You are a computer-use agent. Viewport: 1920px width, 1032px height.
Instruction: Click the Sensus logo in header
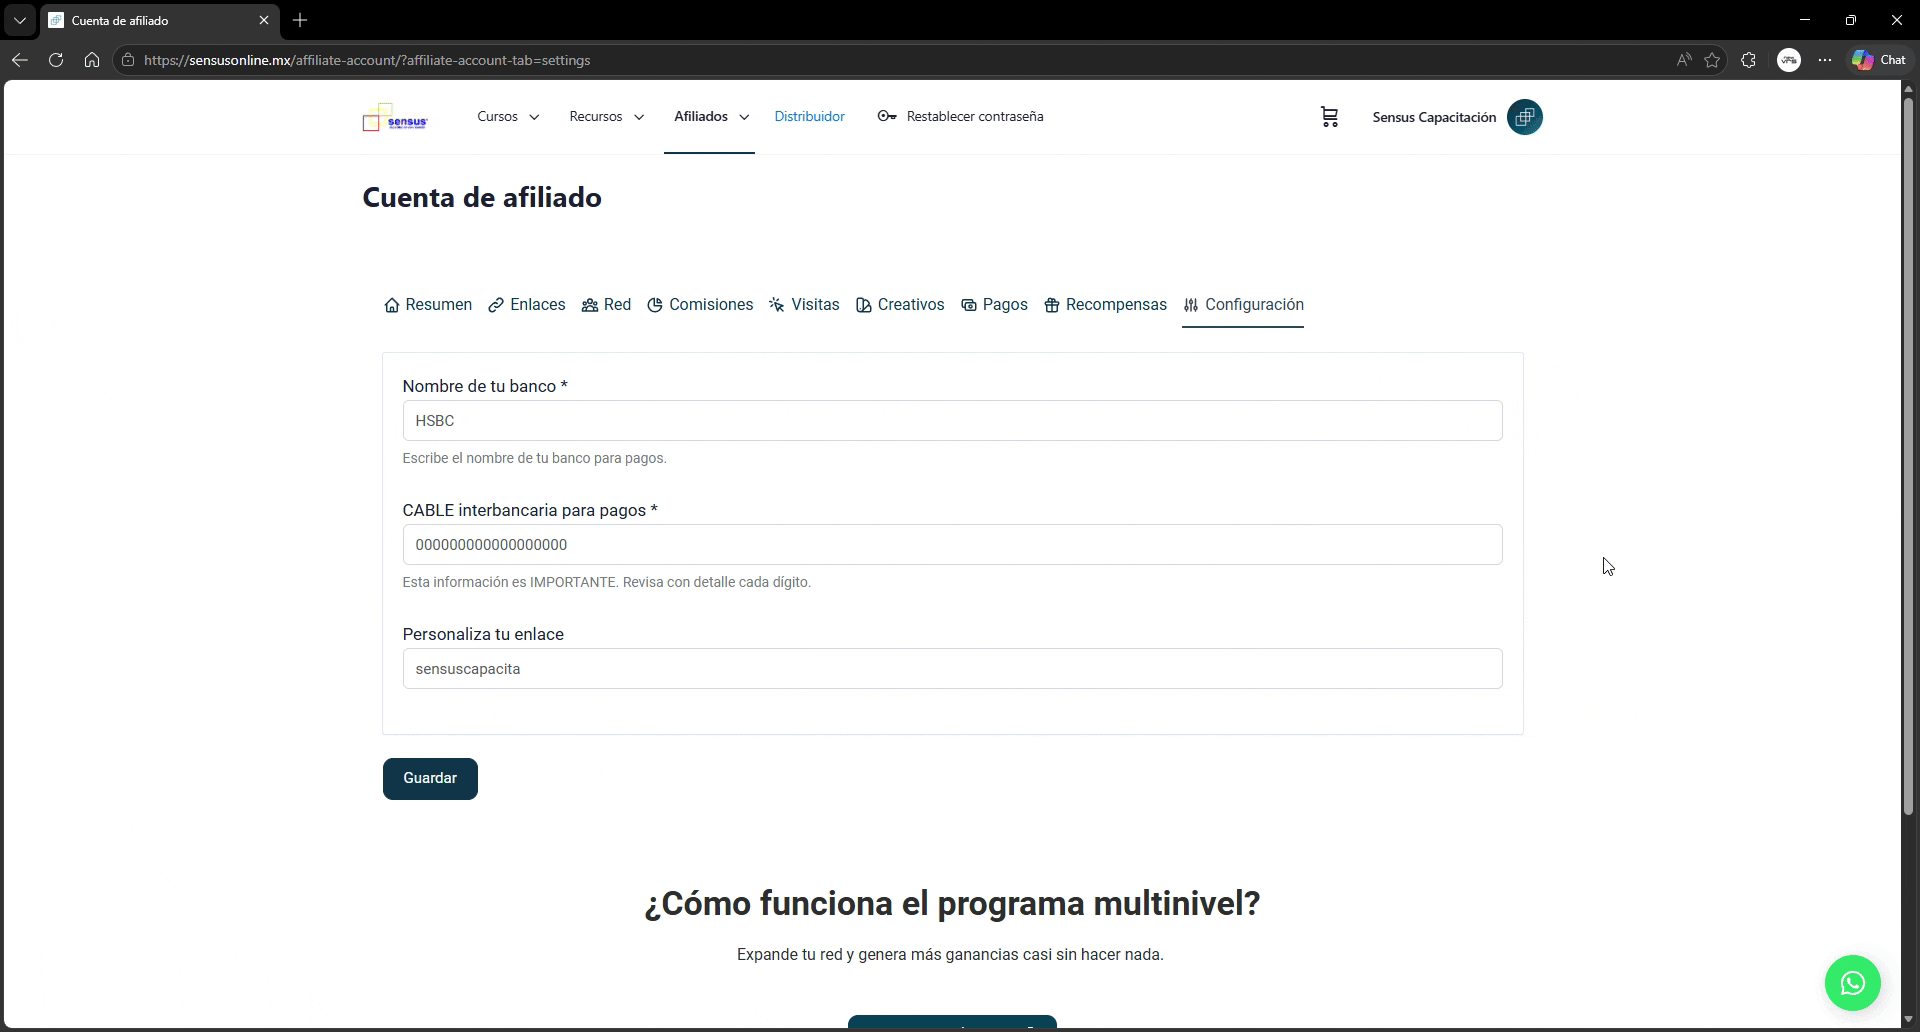pos(395,118)
